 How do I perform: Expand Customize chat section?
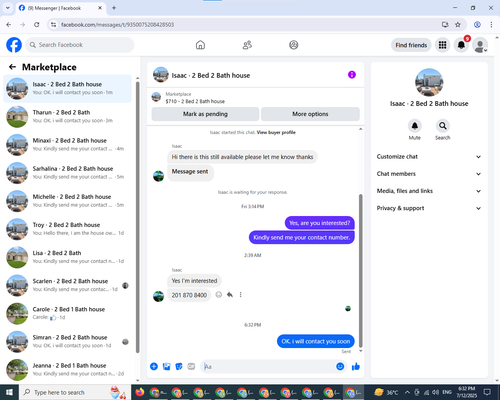[x=429, y=157]
